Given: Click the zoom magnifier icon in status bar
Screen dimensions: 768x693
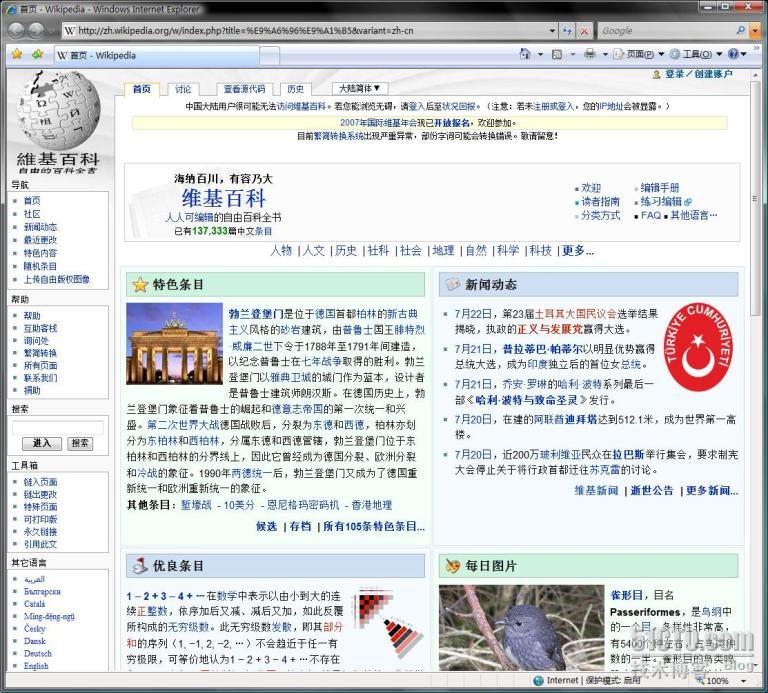Looking at the screenshot, I should [701, 681].
